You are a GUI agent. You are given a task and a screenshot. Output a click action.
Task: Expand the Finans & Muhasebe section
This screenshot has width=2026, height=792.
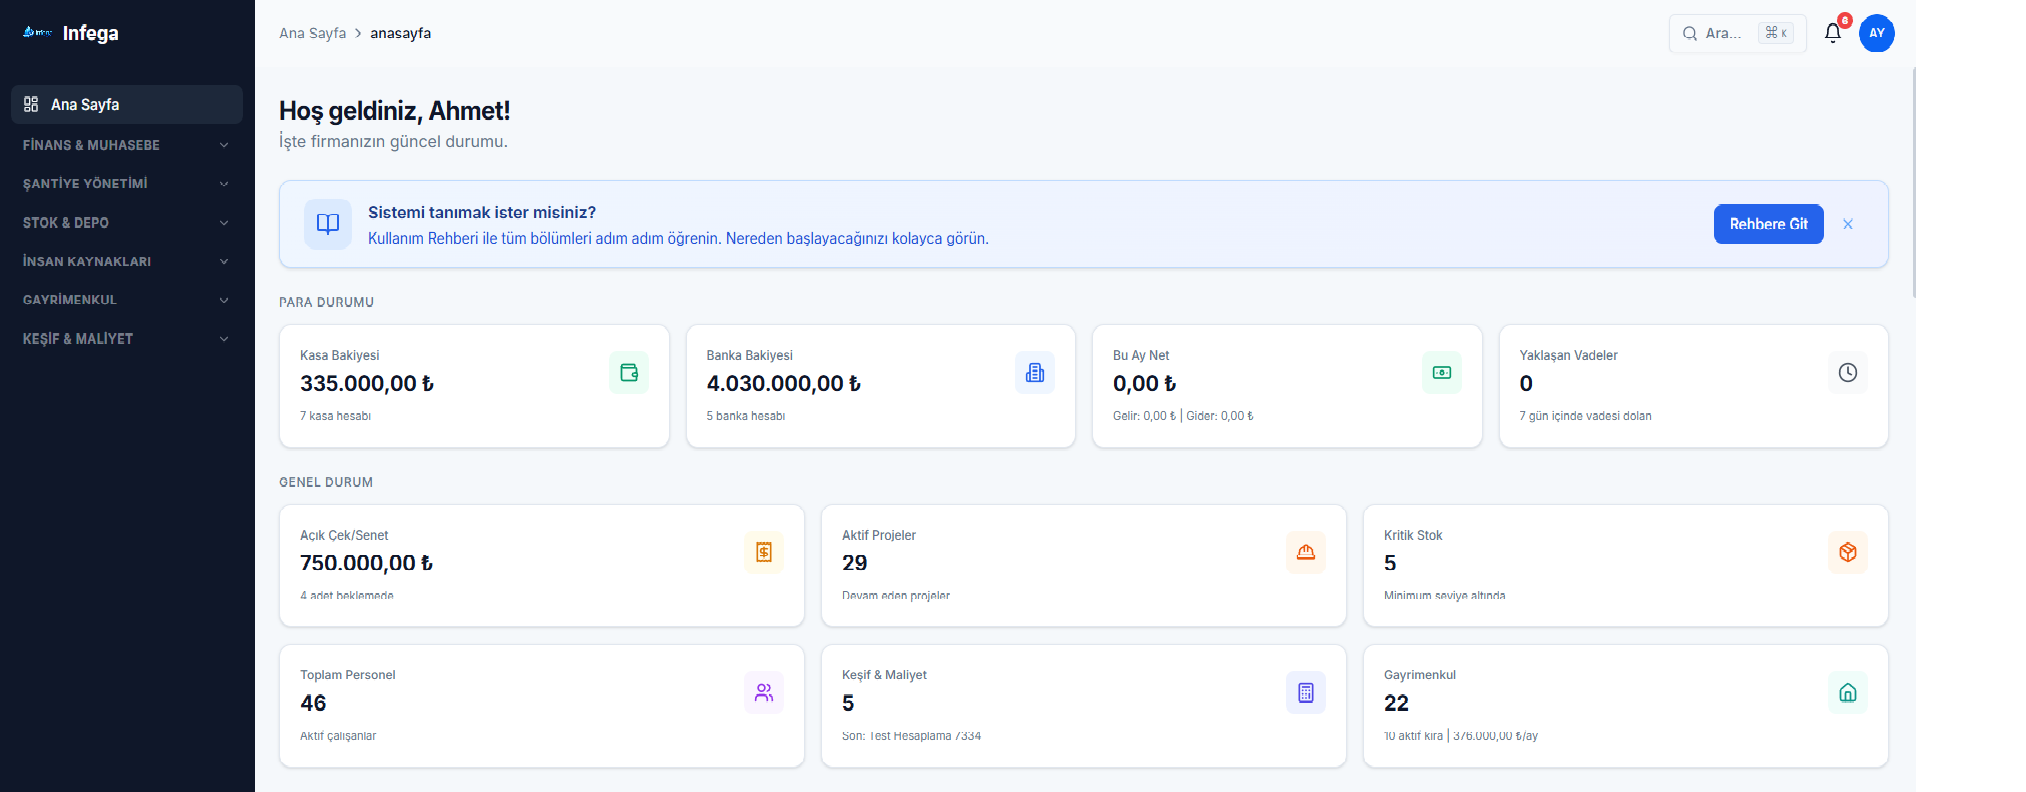point(126,145)
